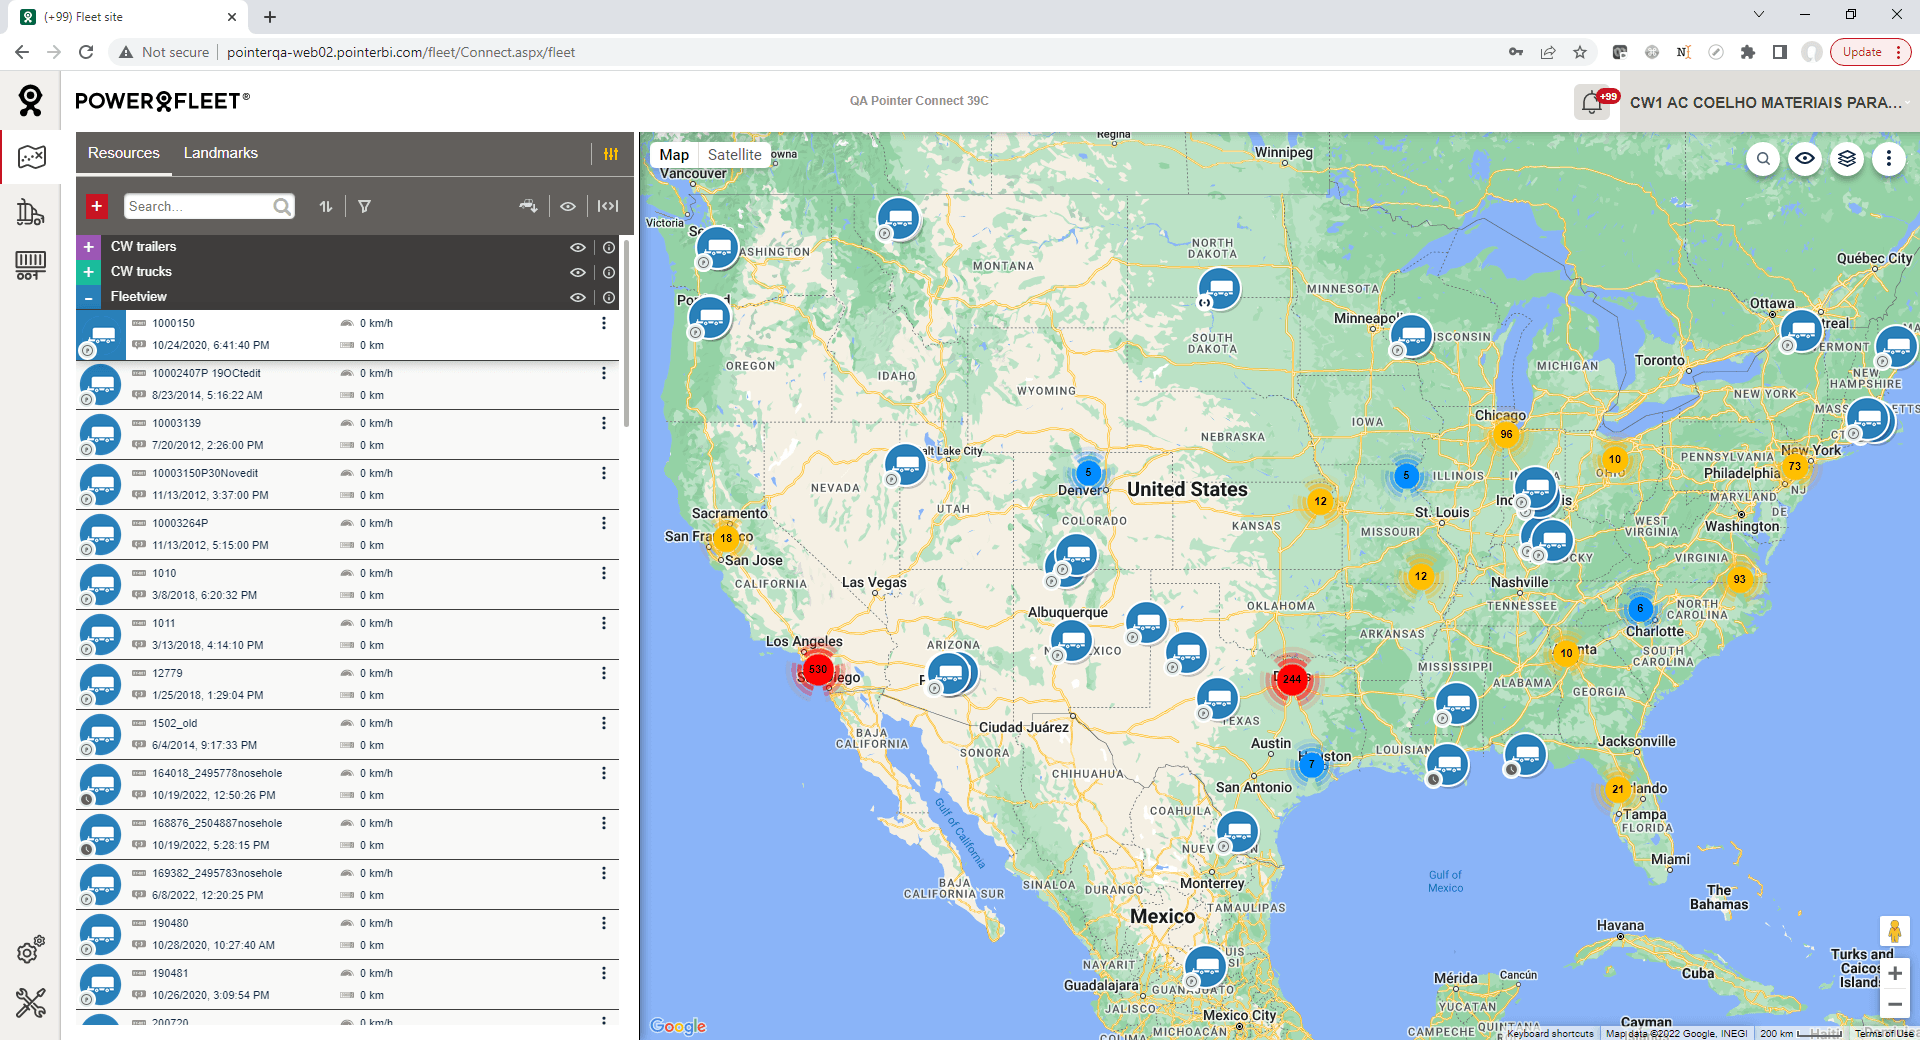Image resolution: width=1920 pixels, height=1040 pixels.
Task: Switch to the Landmarks tab
Action: click(220, 153)
